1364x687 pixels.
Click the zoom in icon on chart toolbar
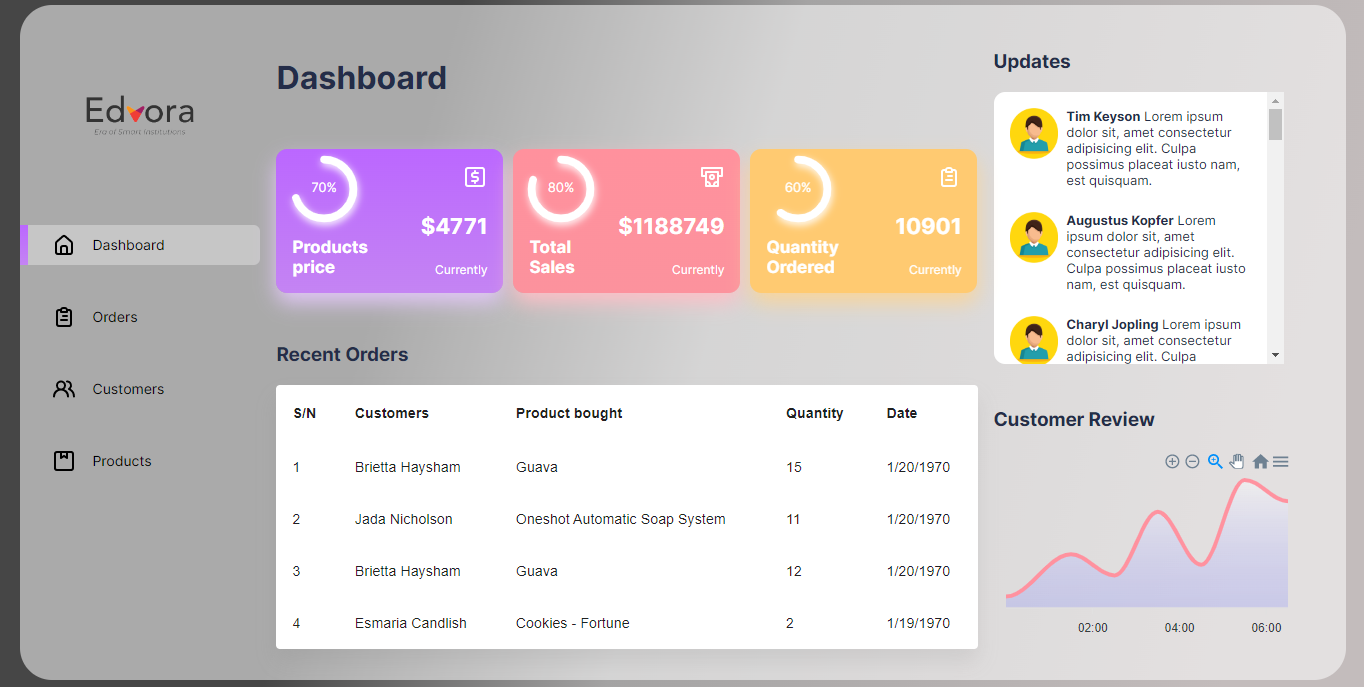coord(1172,461)
